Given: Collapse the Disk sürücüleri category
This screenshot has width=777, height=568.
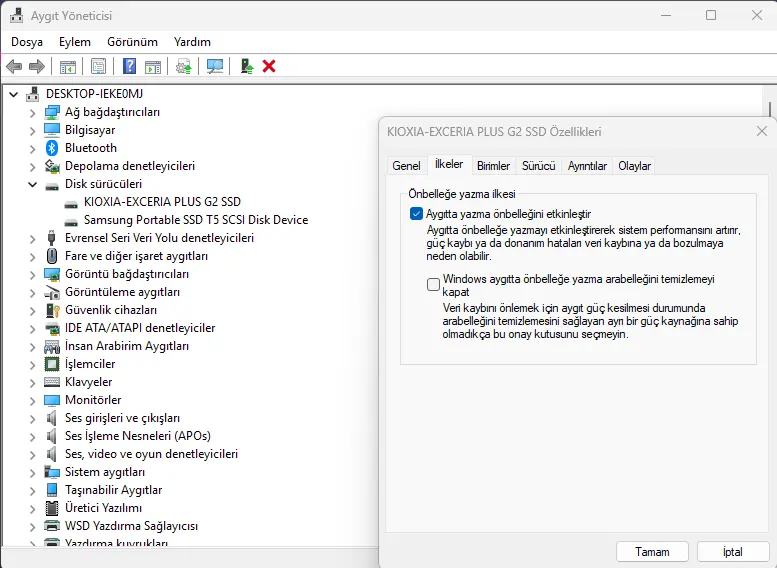Looking at the screenshot, I should [32, 184].
